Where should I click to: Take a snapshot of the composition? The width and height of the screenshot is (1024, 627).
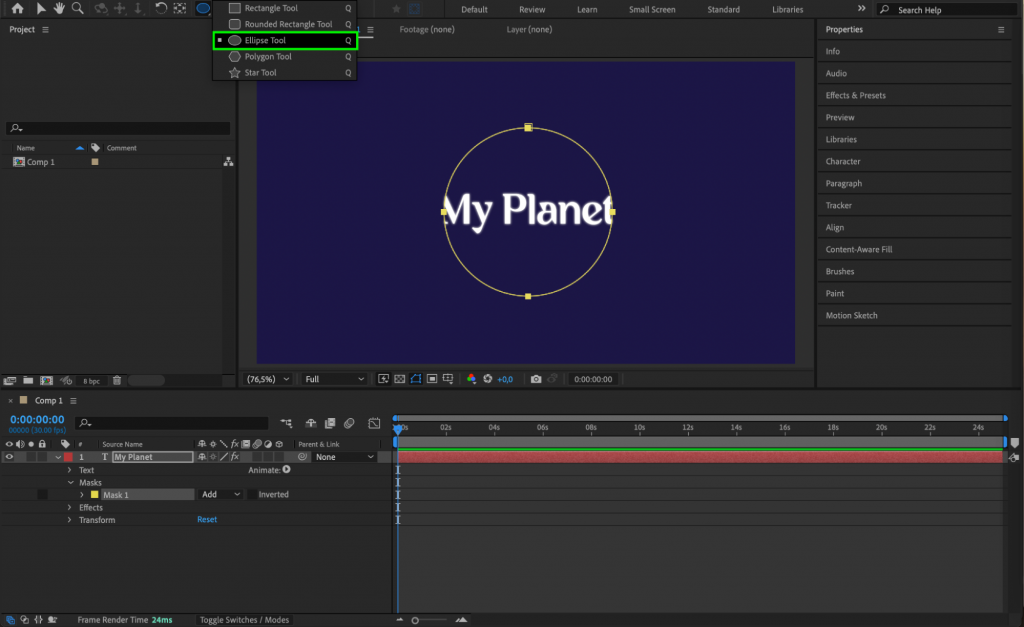536,379
